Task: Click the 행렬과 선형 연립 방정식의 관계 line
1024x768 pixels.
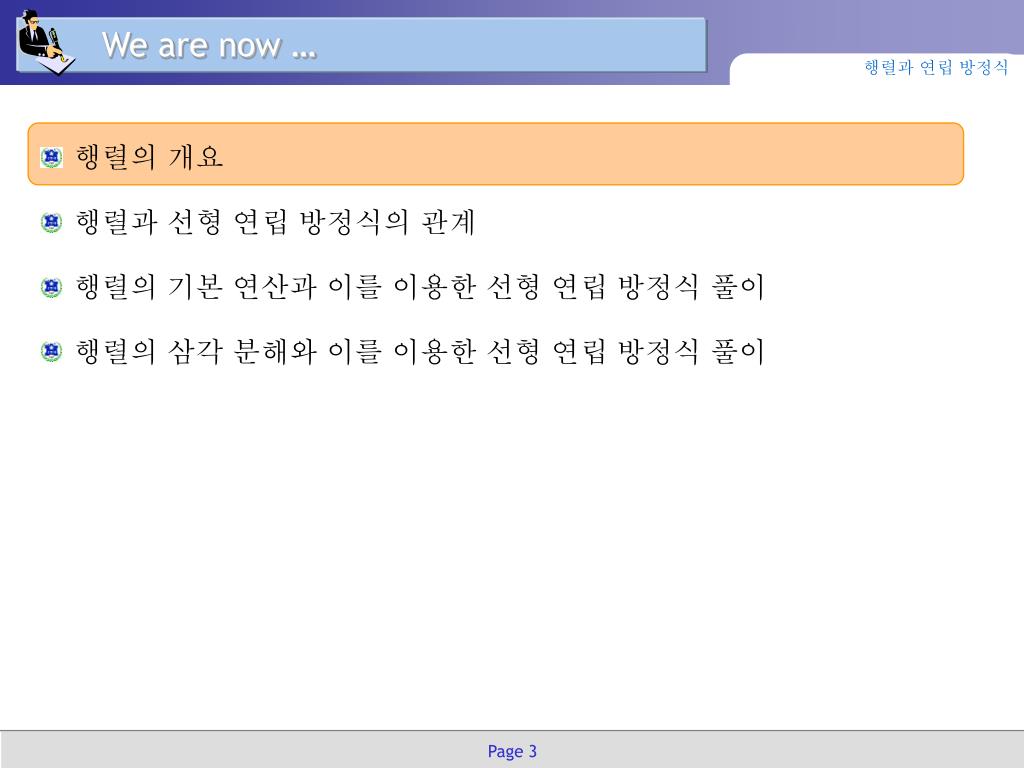Action: [275, 222]
